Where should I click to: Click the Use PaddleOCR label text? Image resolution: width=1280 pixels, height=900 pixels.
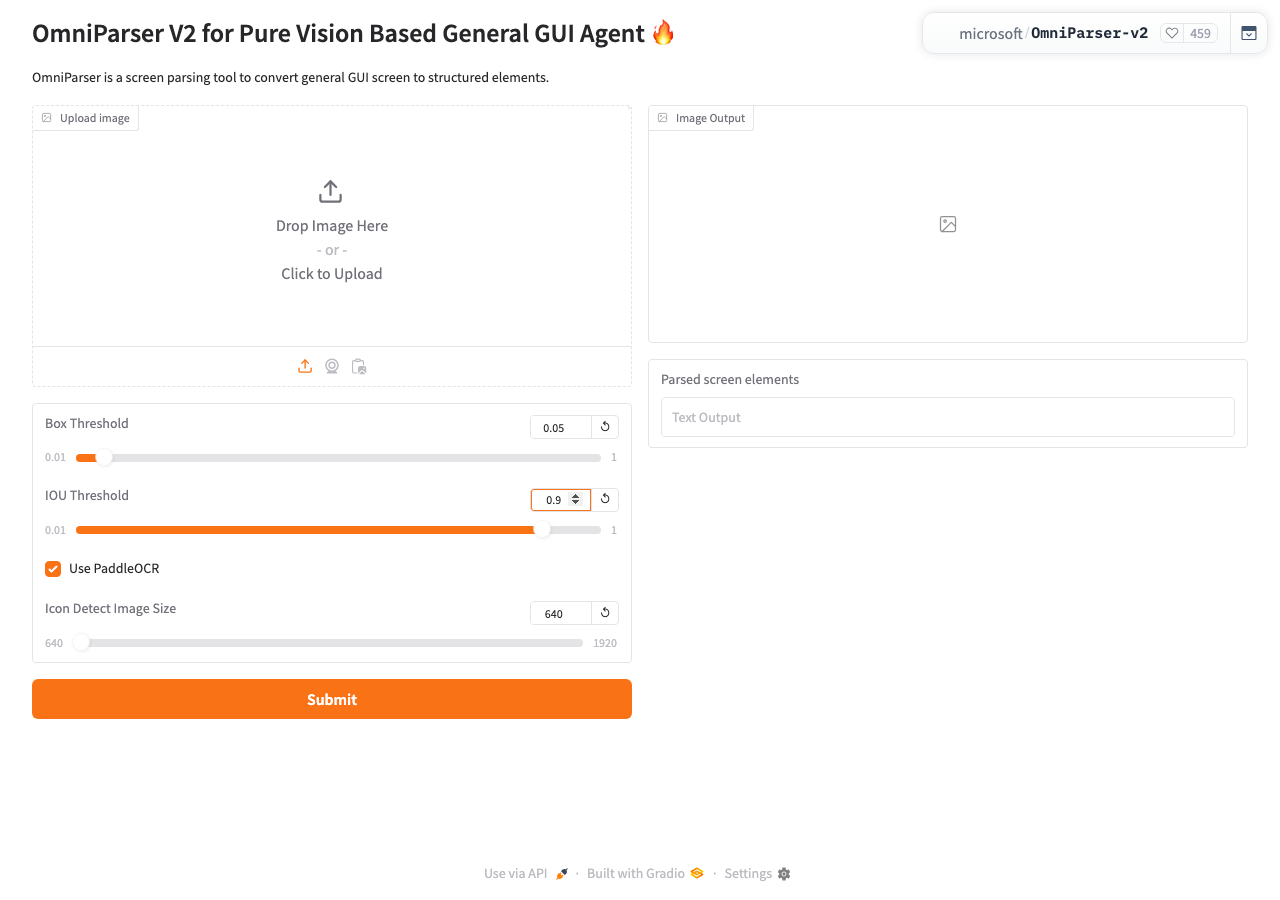tap(114, 569)
